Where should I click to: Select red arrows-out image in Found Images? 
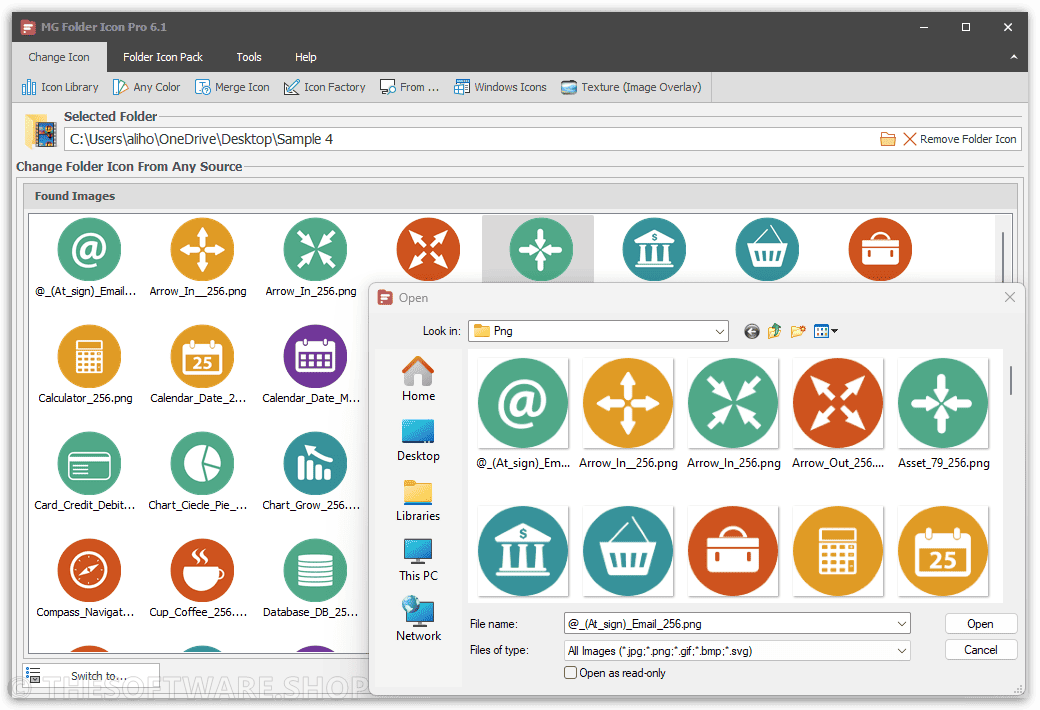click(428, 249)
